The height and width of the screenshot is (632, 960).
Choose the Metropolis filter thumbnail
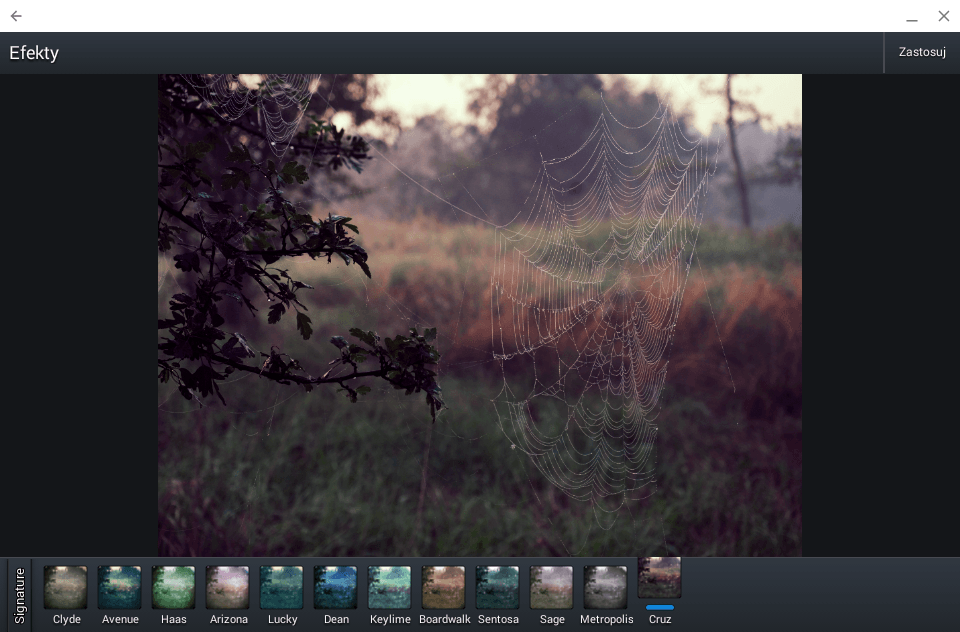click(x=606, y=587)
